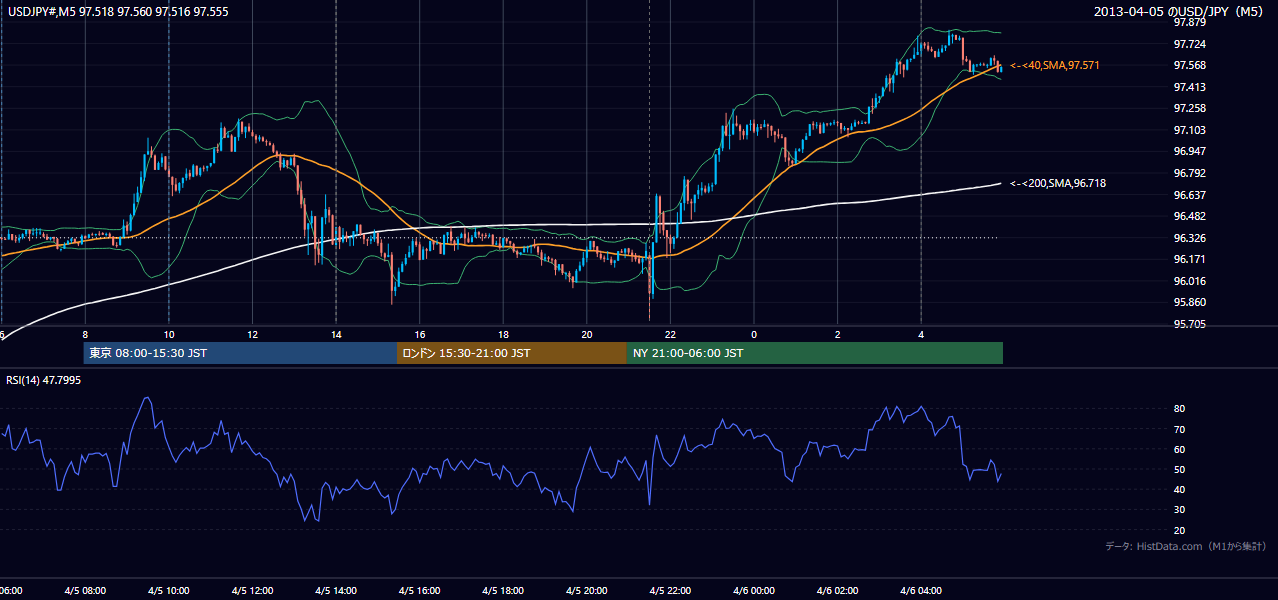Click price axis value 97.103
This screenshot has height=600, width=1278.
pos(1188,130)
